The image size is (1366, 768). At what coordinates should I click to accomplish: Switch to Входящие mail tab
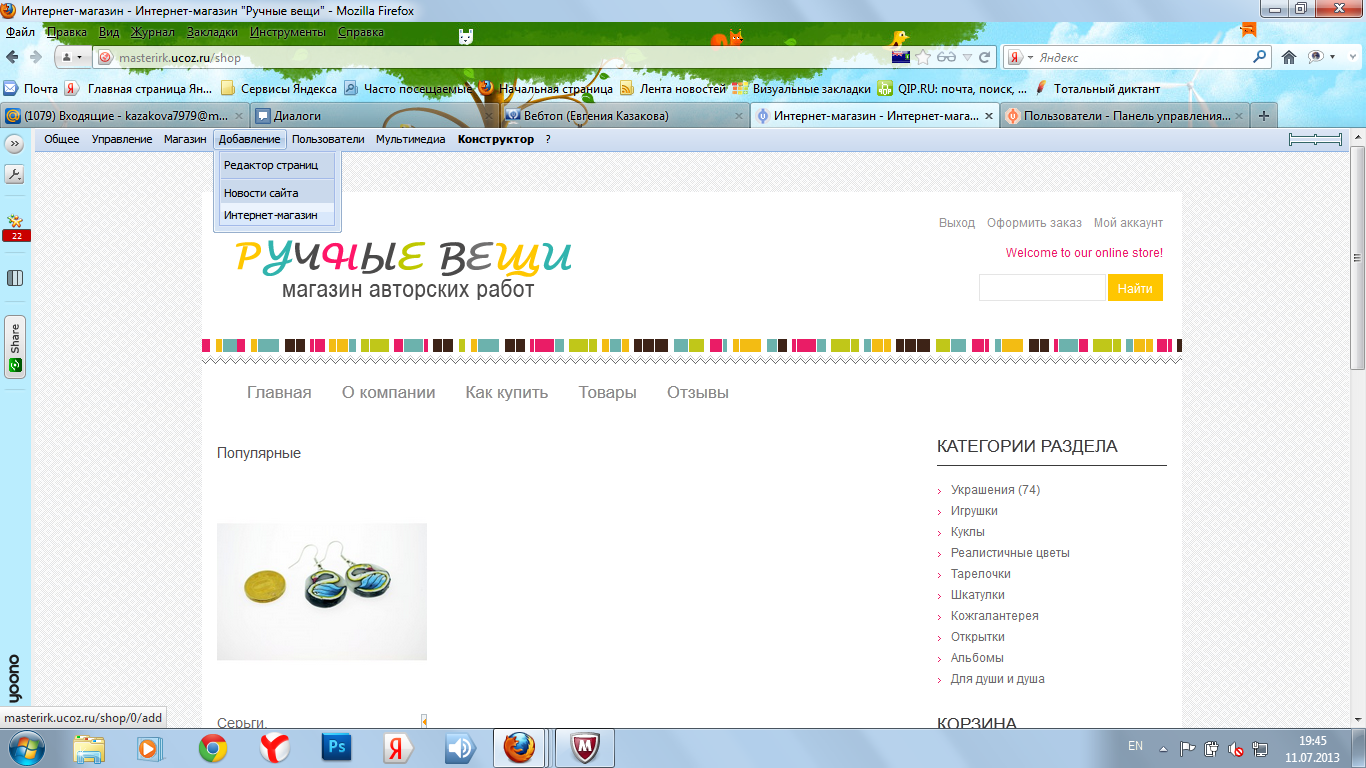coord(123,115)
